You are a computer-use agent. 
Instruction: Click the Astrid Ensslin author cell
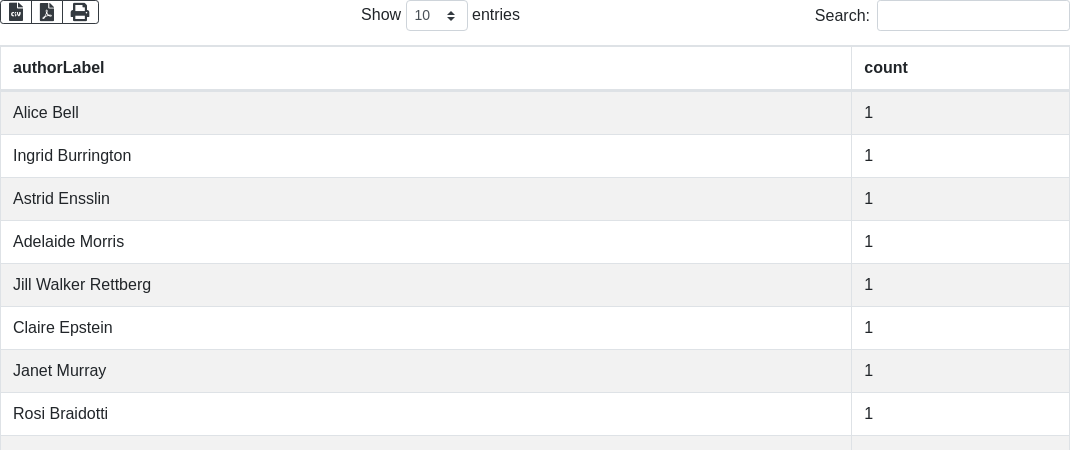coord(61,199)
